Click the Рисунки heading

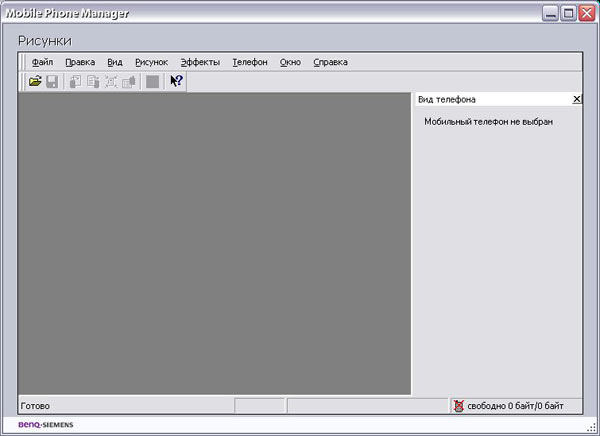(x=45, y=41)
